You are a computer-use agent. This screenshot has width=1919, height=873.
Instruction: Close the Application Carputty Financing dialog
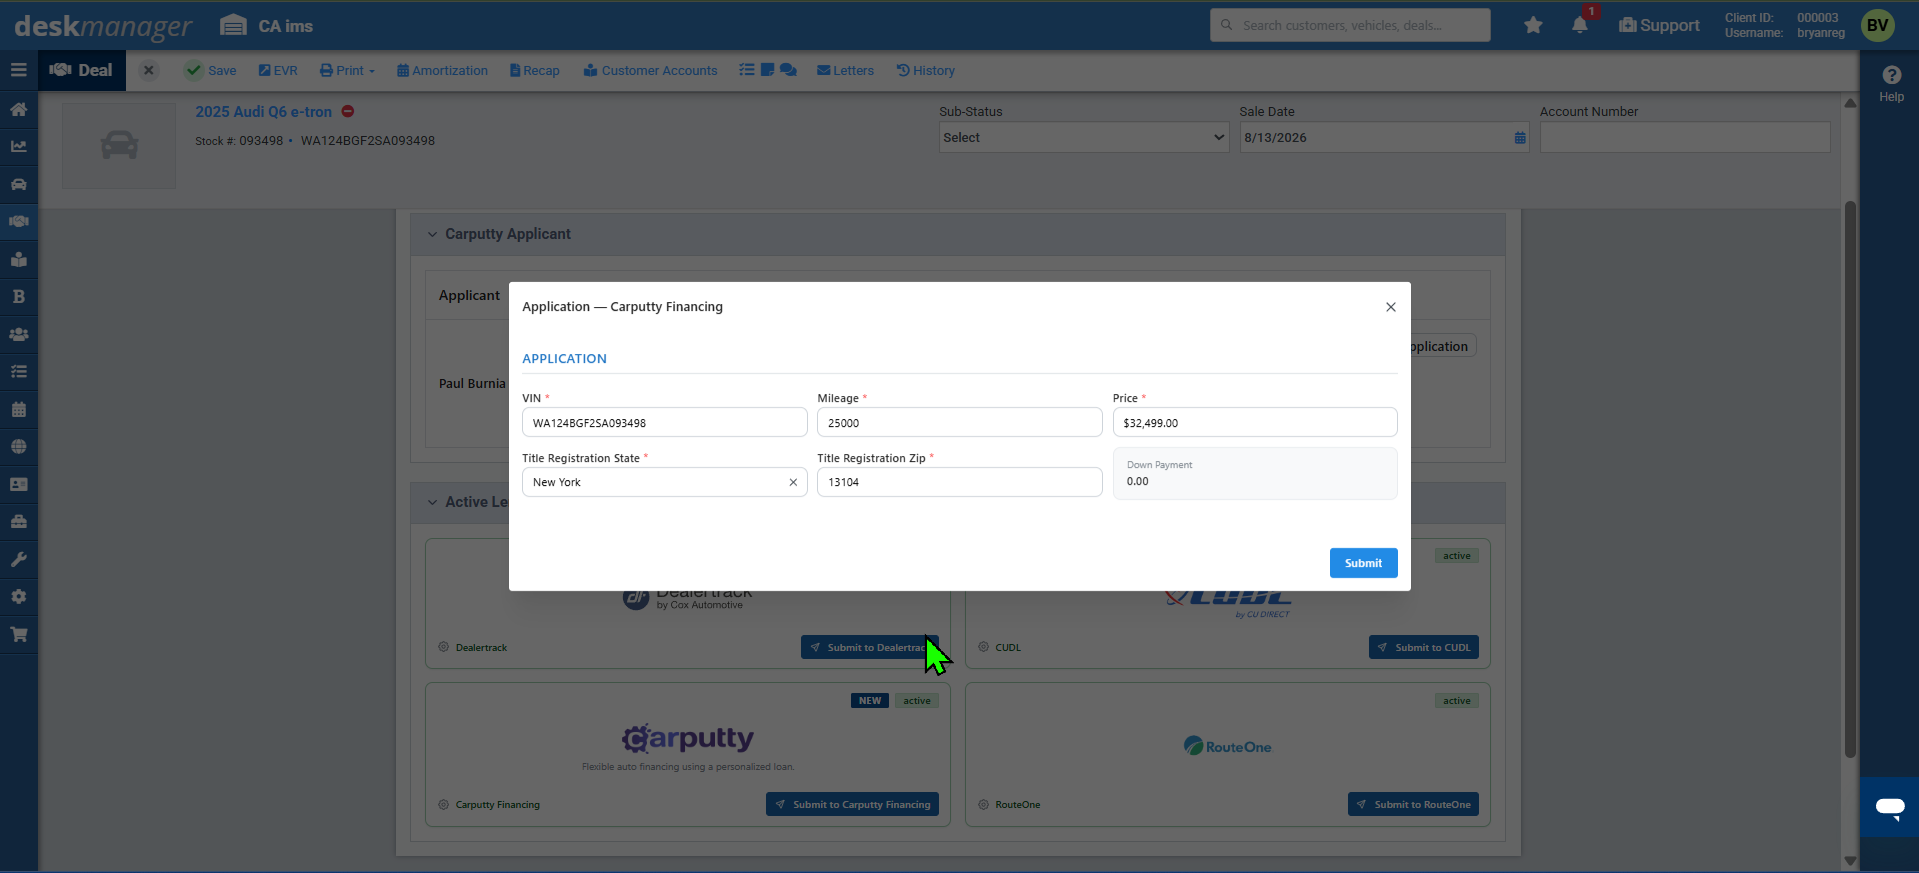pyautogui.click(x=1390, y=307)
